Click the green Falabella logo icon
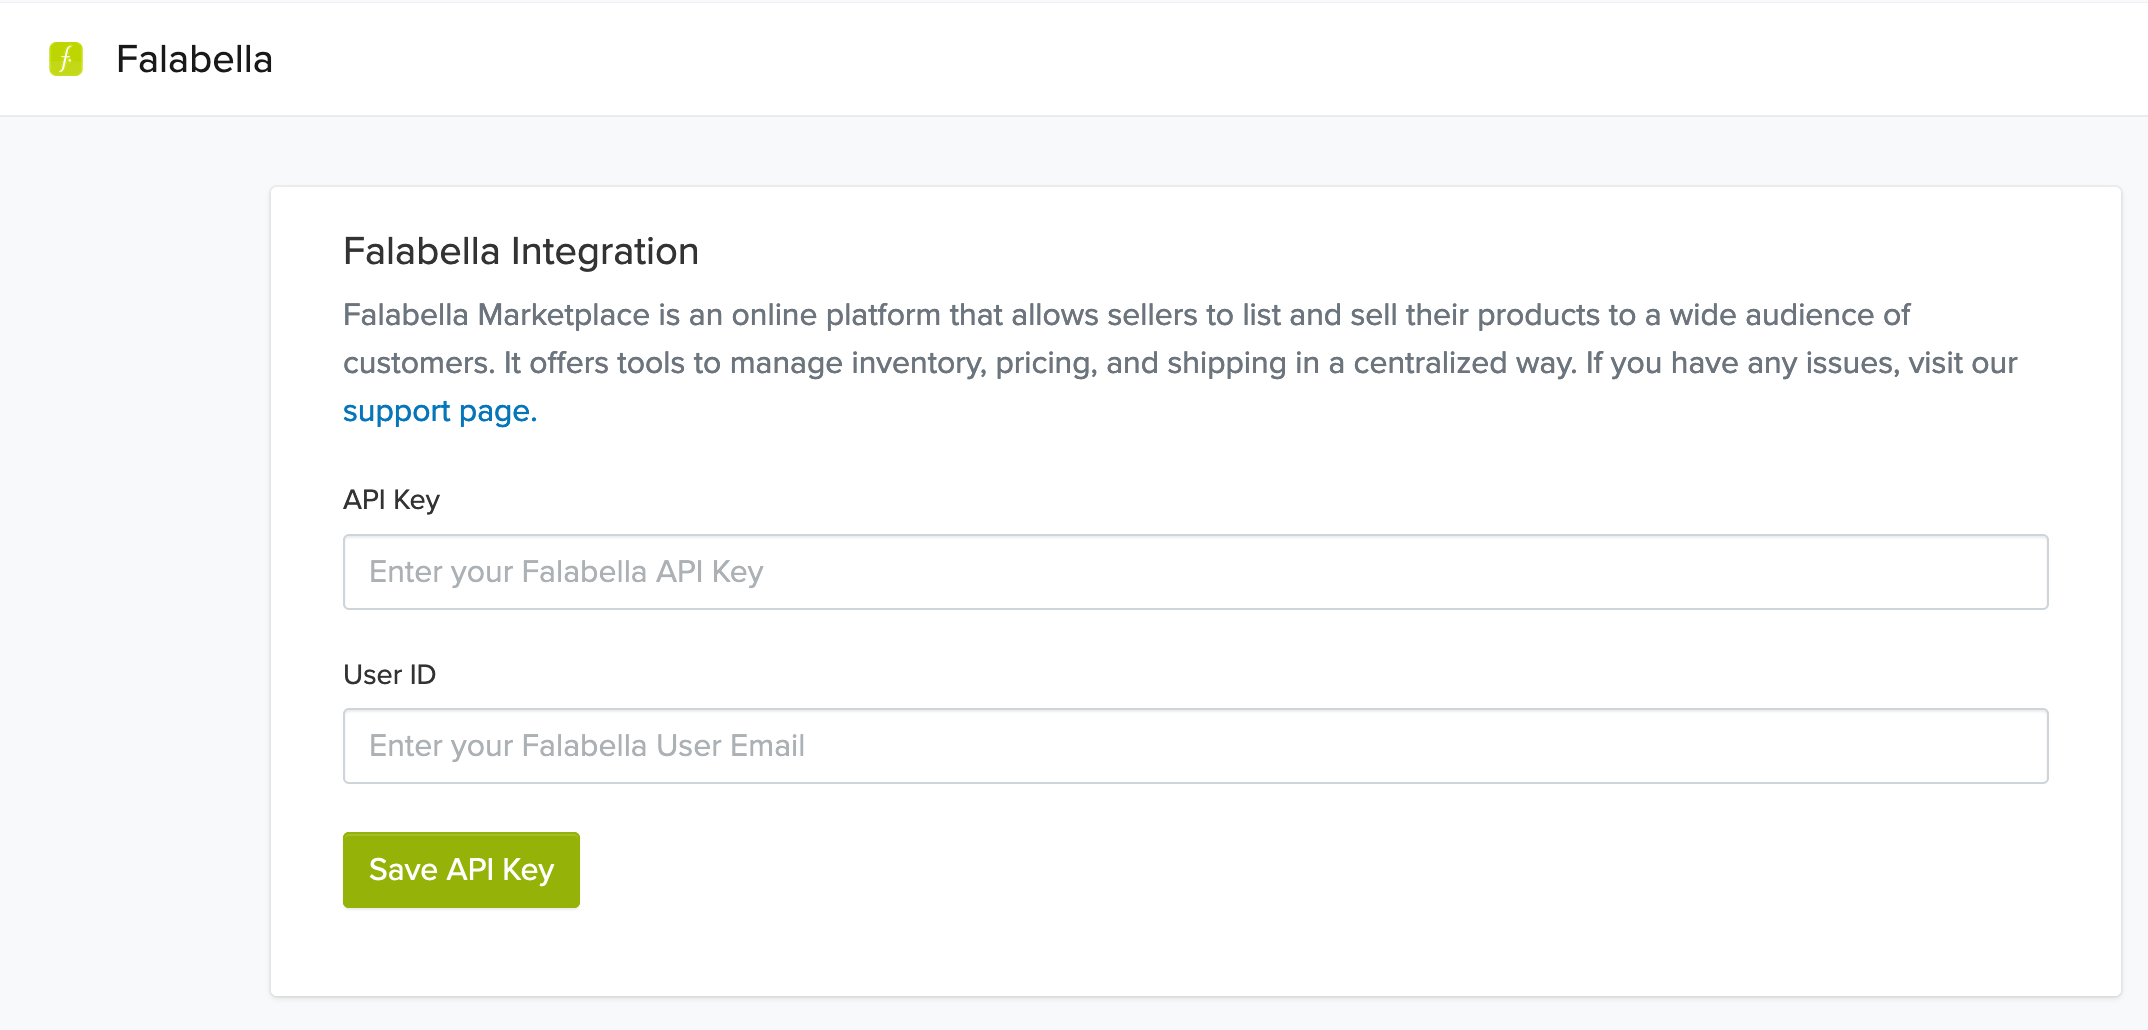This screenshot has width=2148, height=1030. [66, 59]
